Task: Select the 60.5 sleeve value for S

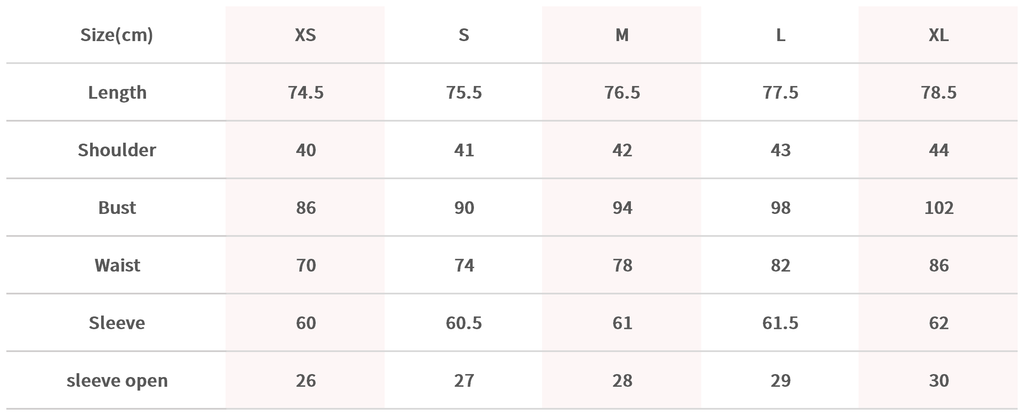Action: (463, 323)
